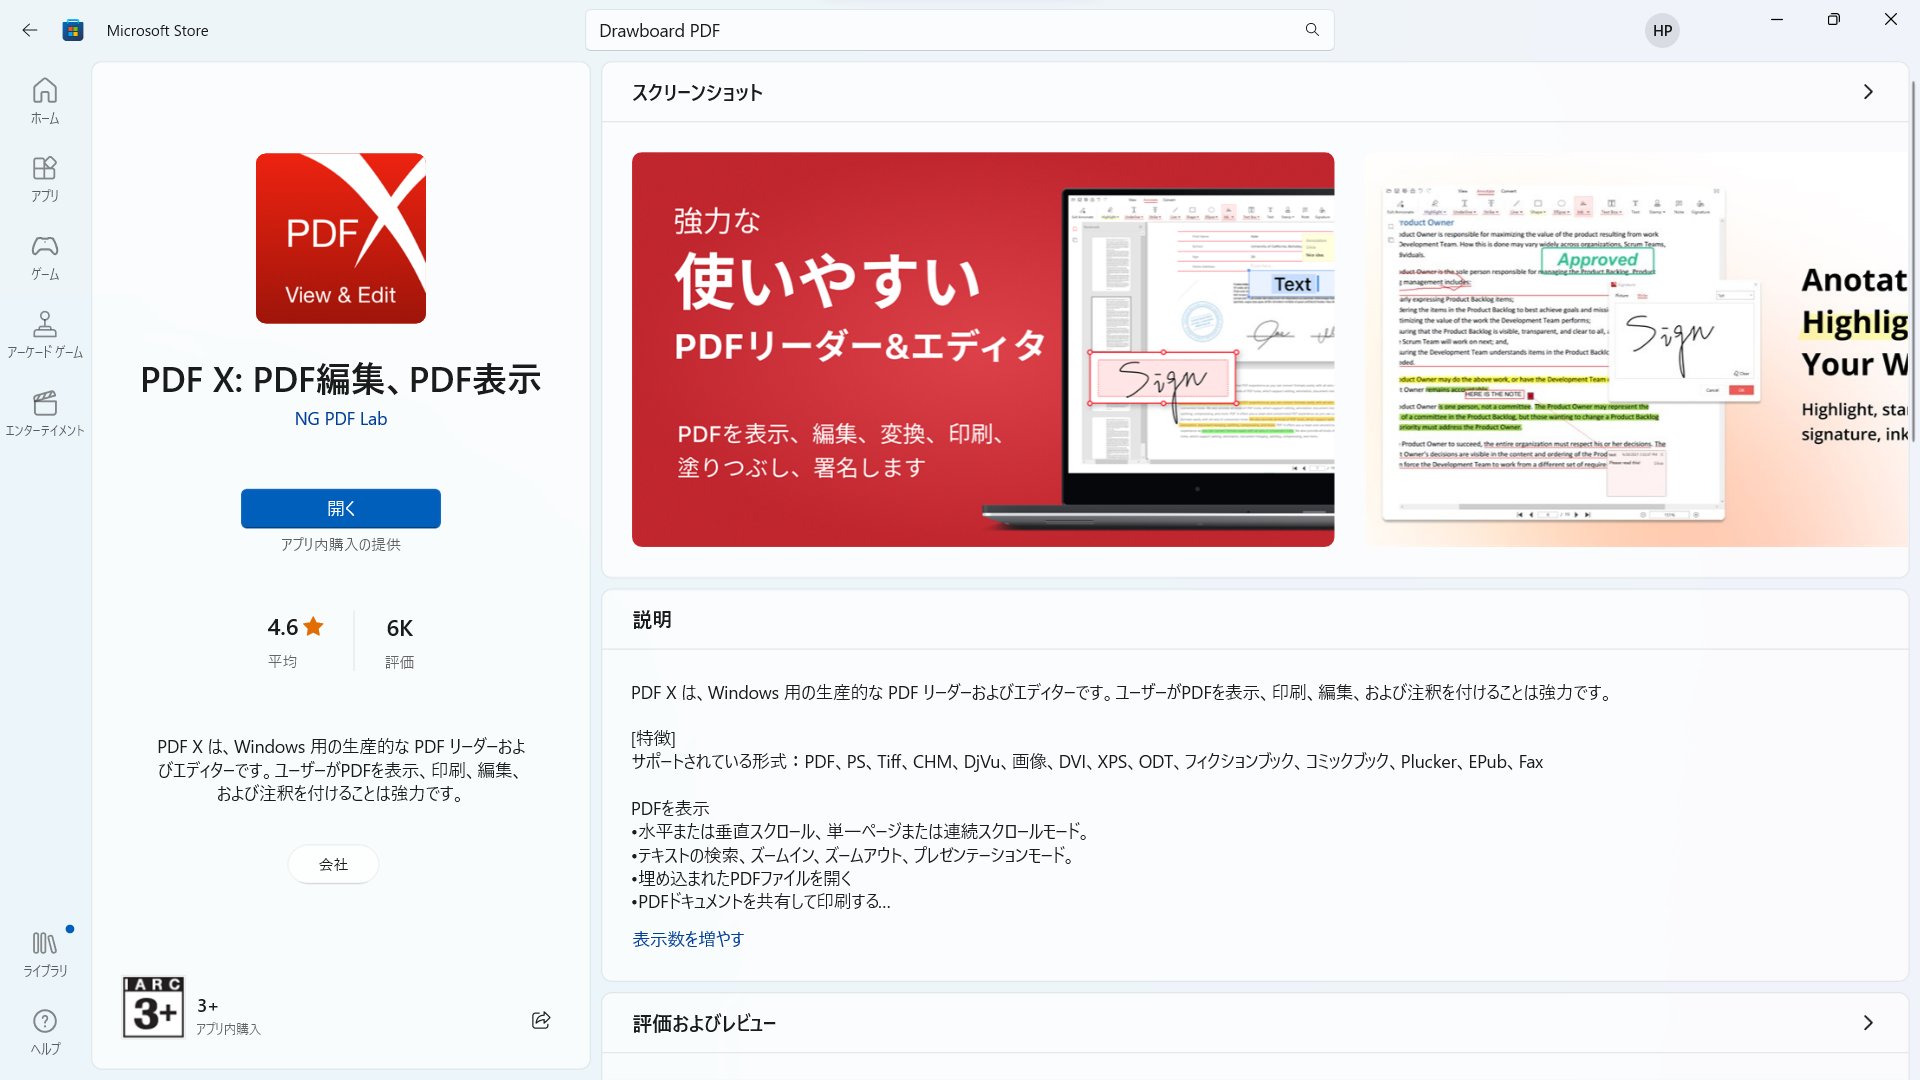Click the 6K ratings count
The height and width of the screenshot is (1080, 1920).
[400, 628]
